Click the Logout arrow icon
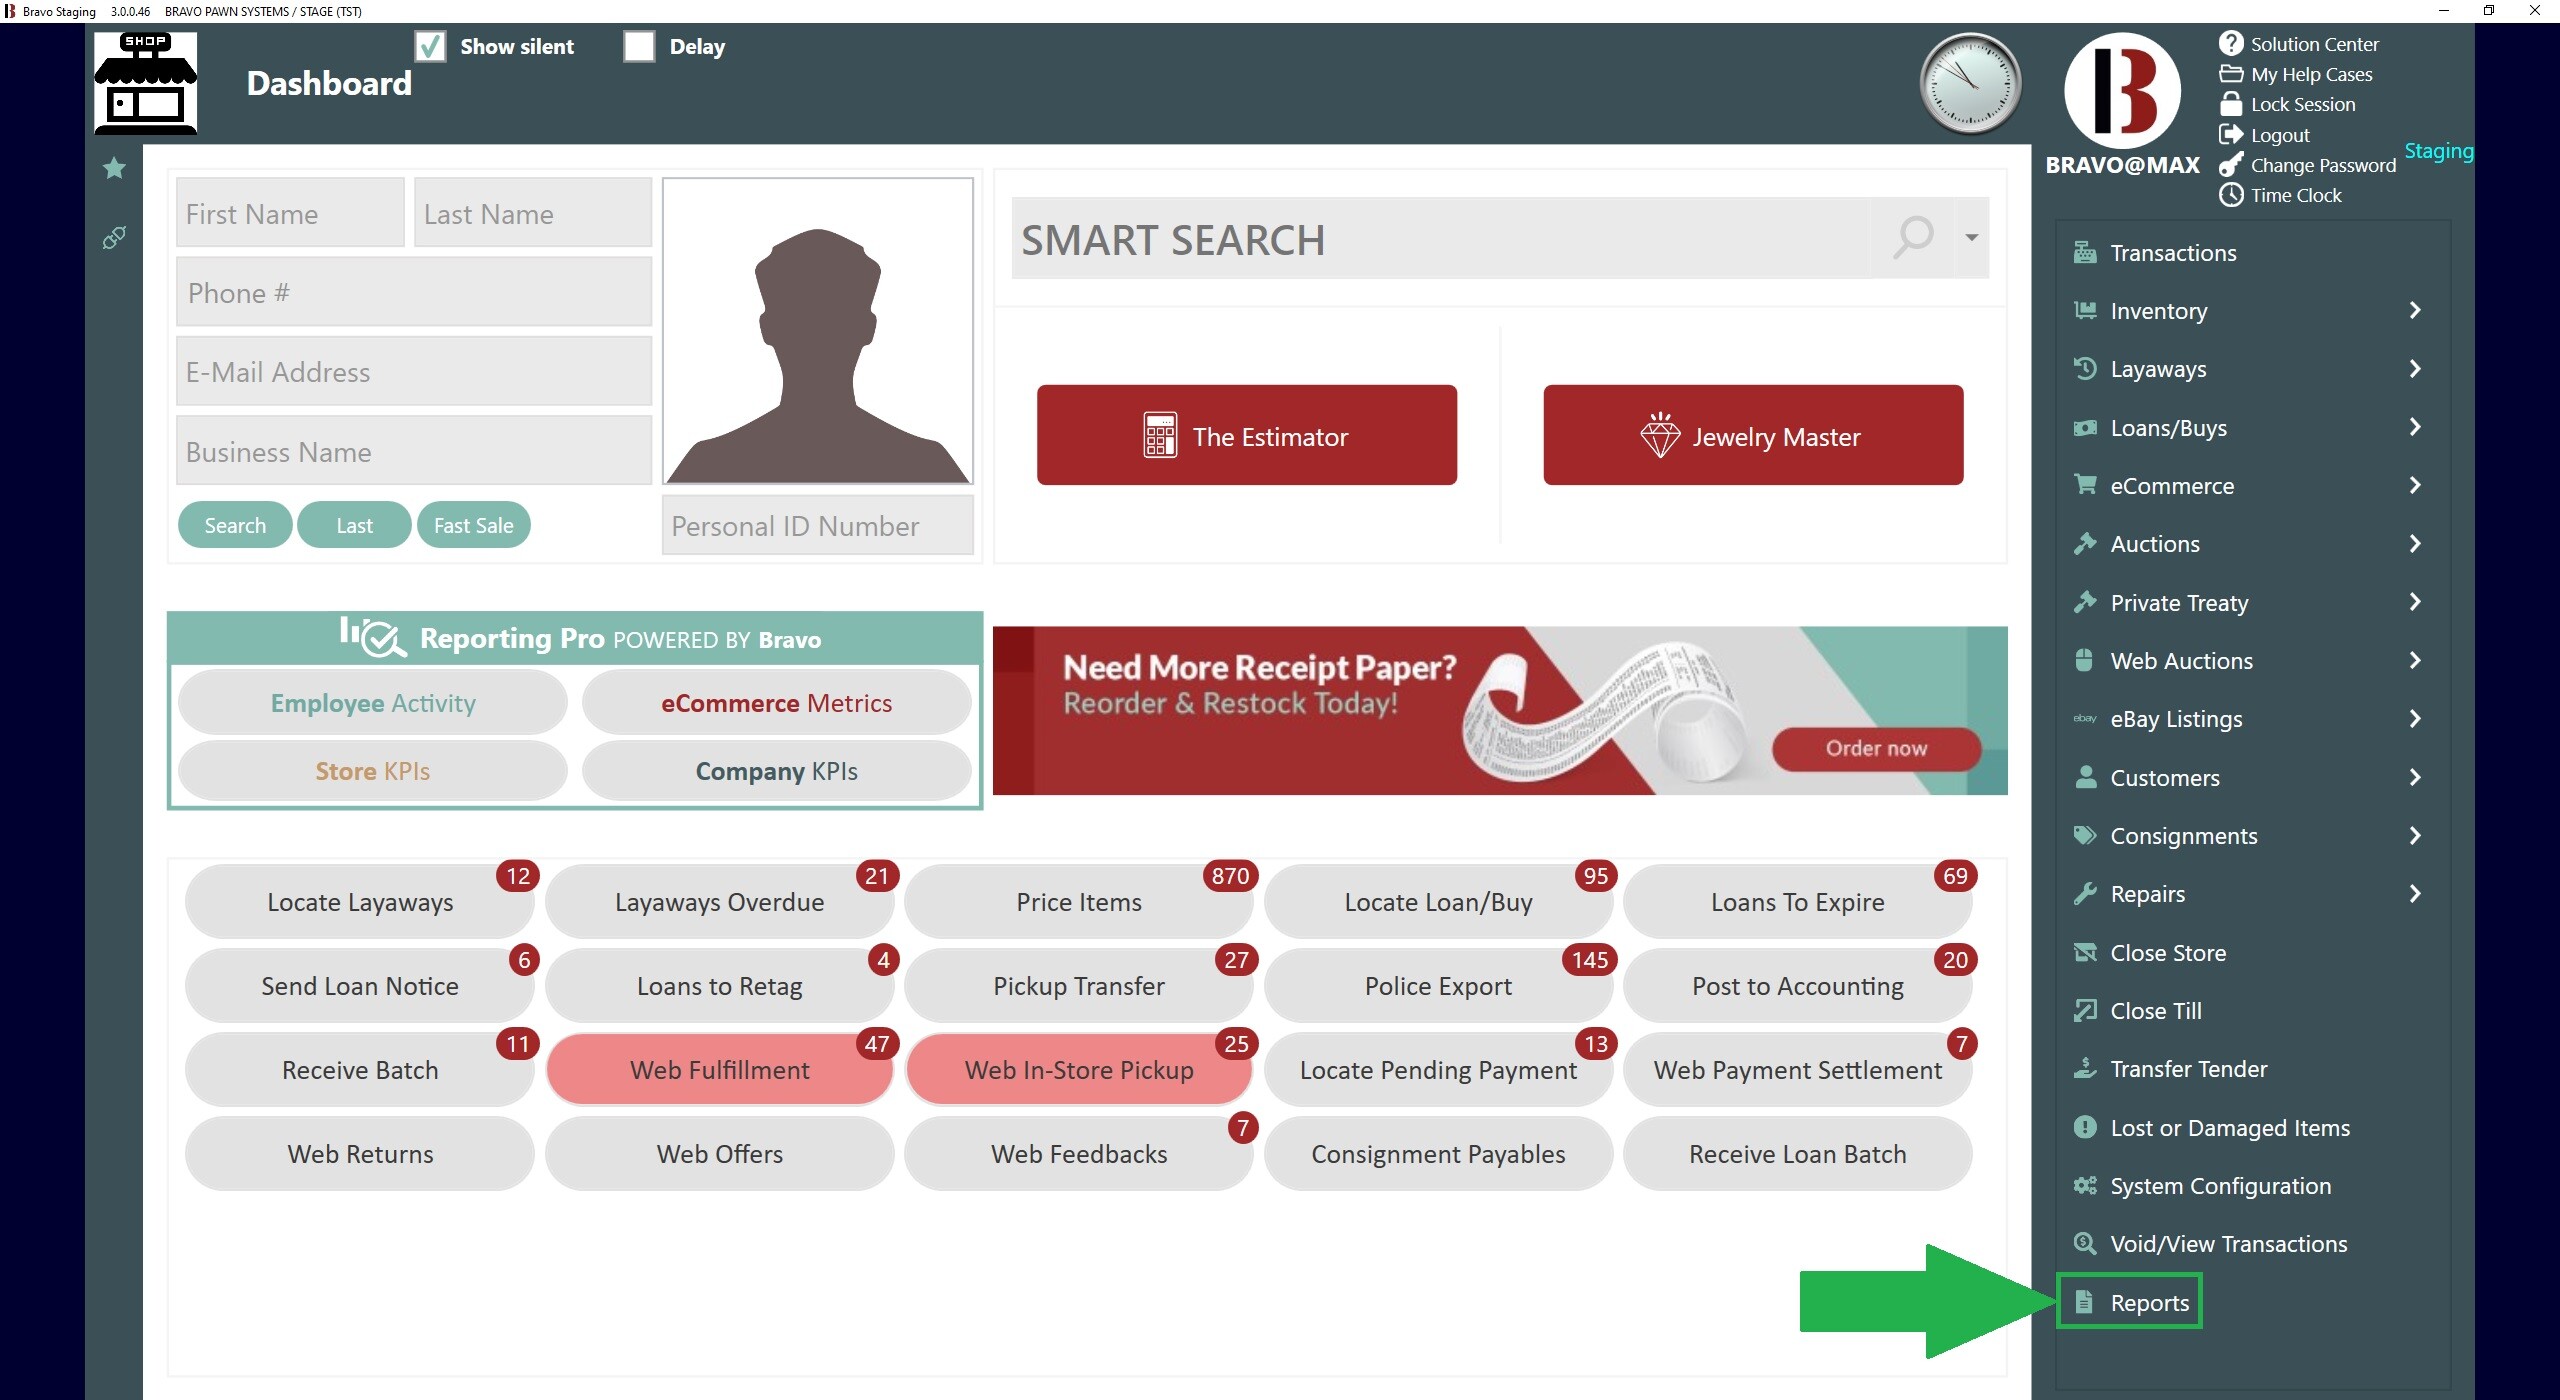The height and width of the screenshot is (1400, 2560). coord(2231,134)
